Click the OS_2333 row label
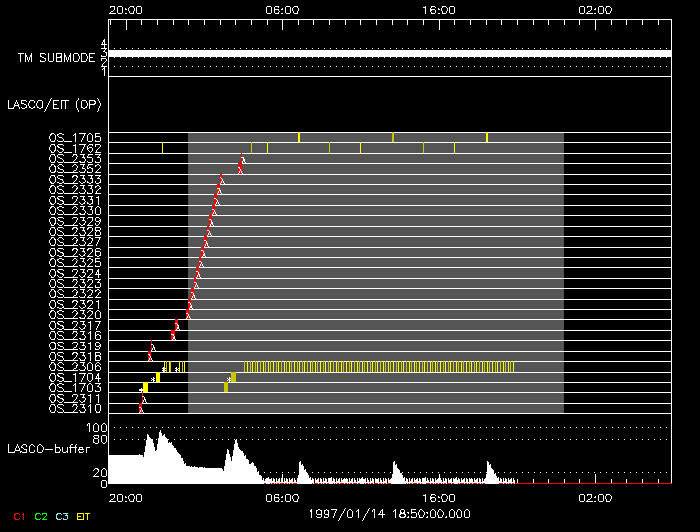Image resolution: width=700 pixels, height=532 pixels. [75, 179]
